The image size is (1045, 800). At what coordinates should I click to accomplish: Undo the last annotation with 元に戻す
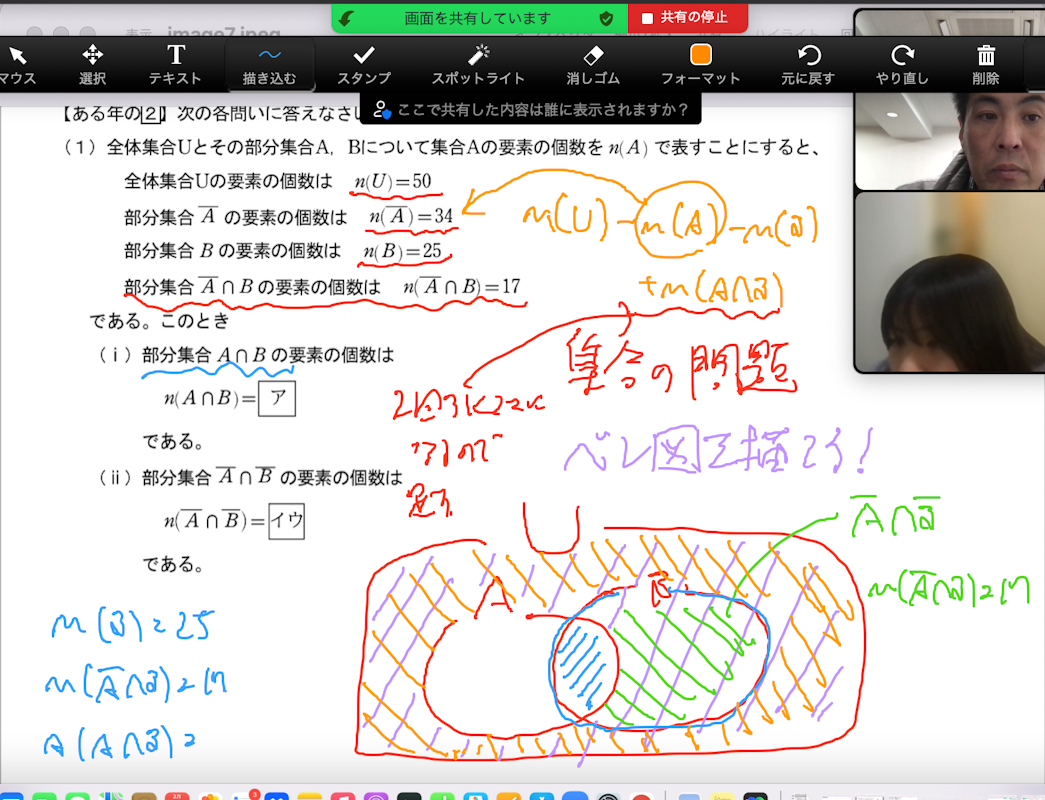[808, 63]
